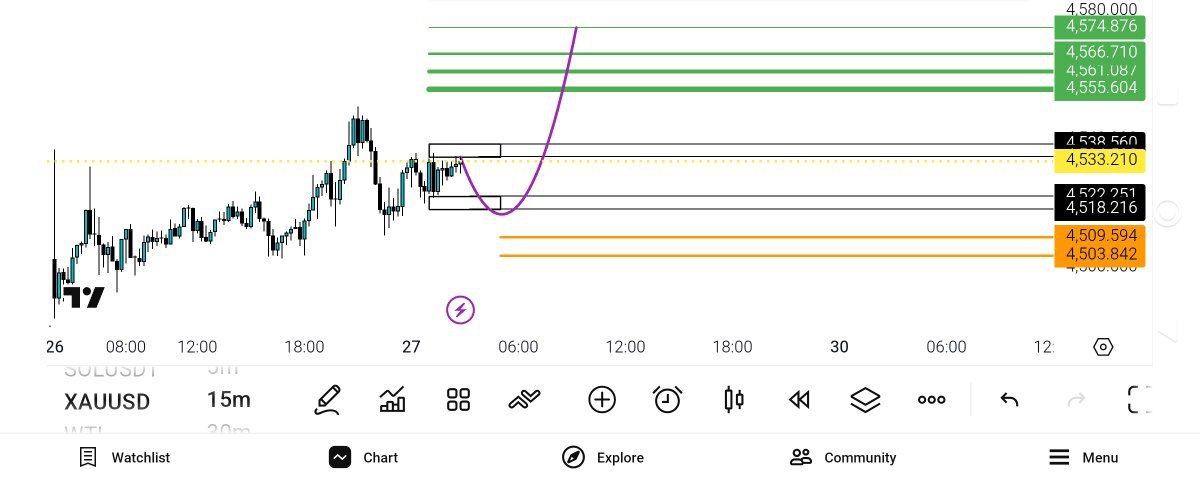The image size is (1200, 482).
Task: Switch to the Explore tab
Action: click(x=603, y=457)
